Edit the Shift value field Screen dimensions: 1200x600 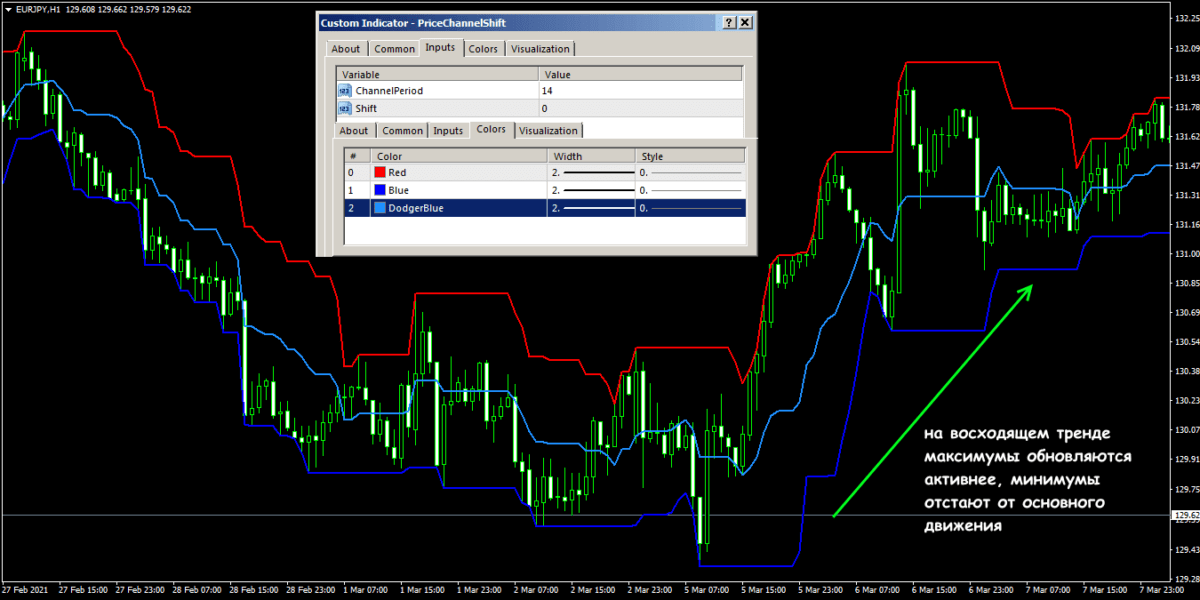click(x=640, y=108)
